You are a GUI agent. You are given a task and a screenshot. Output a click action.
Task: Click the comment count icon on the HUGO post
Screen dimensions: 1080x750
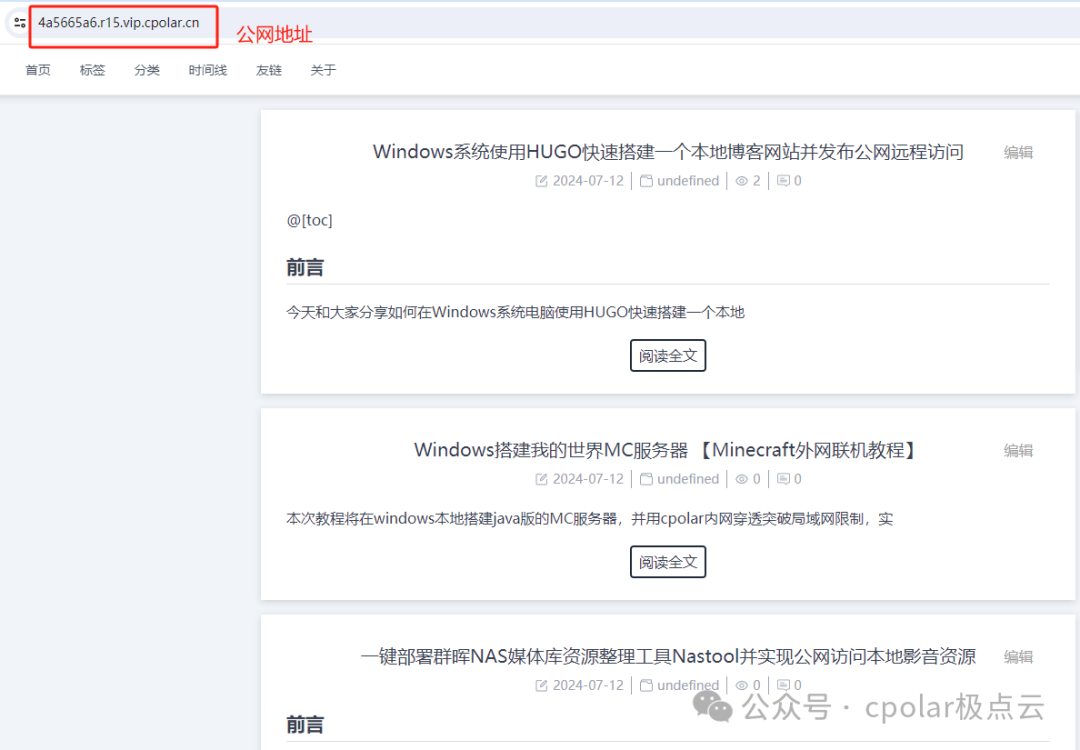click(783, 181)
